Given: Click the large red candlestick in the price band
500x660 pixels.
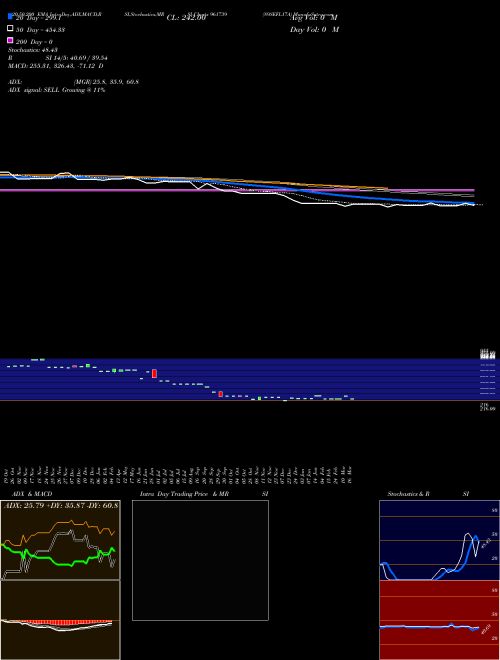Looking at the screenshot, I should click(154, 373).
